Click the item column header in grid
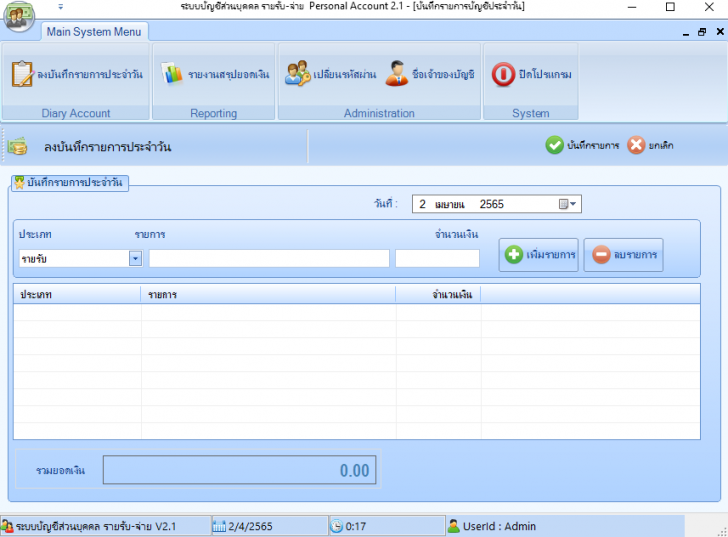 [268, 295]
